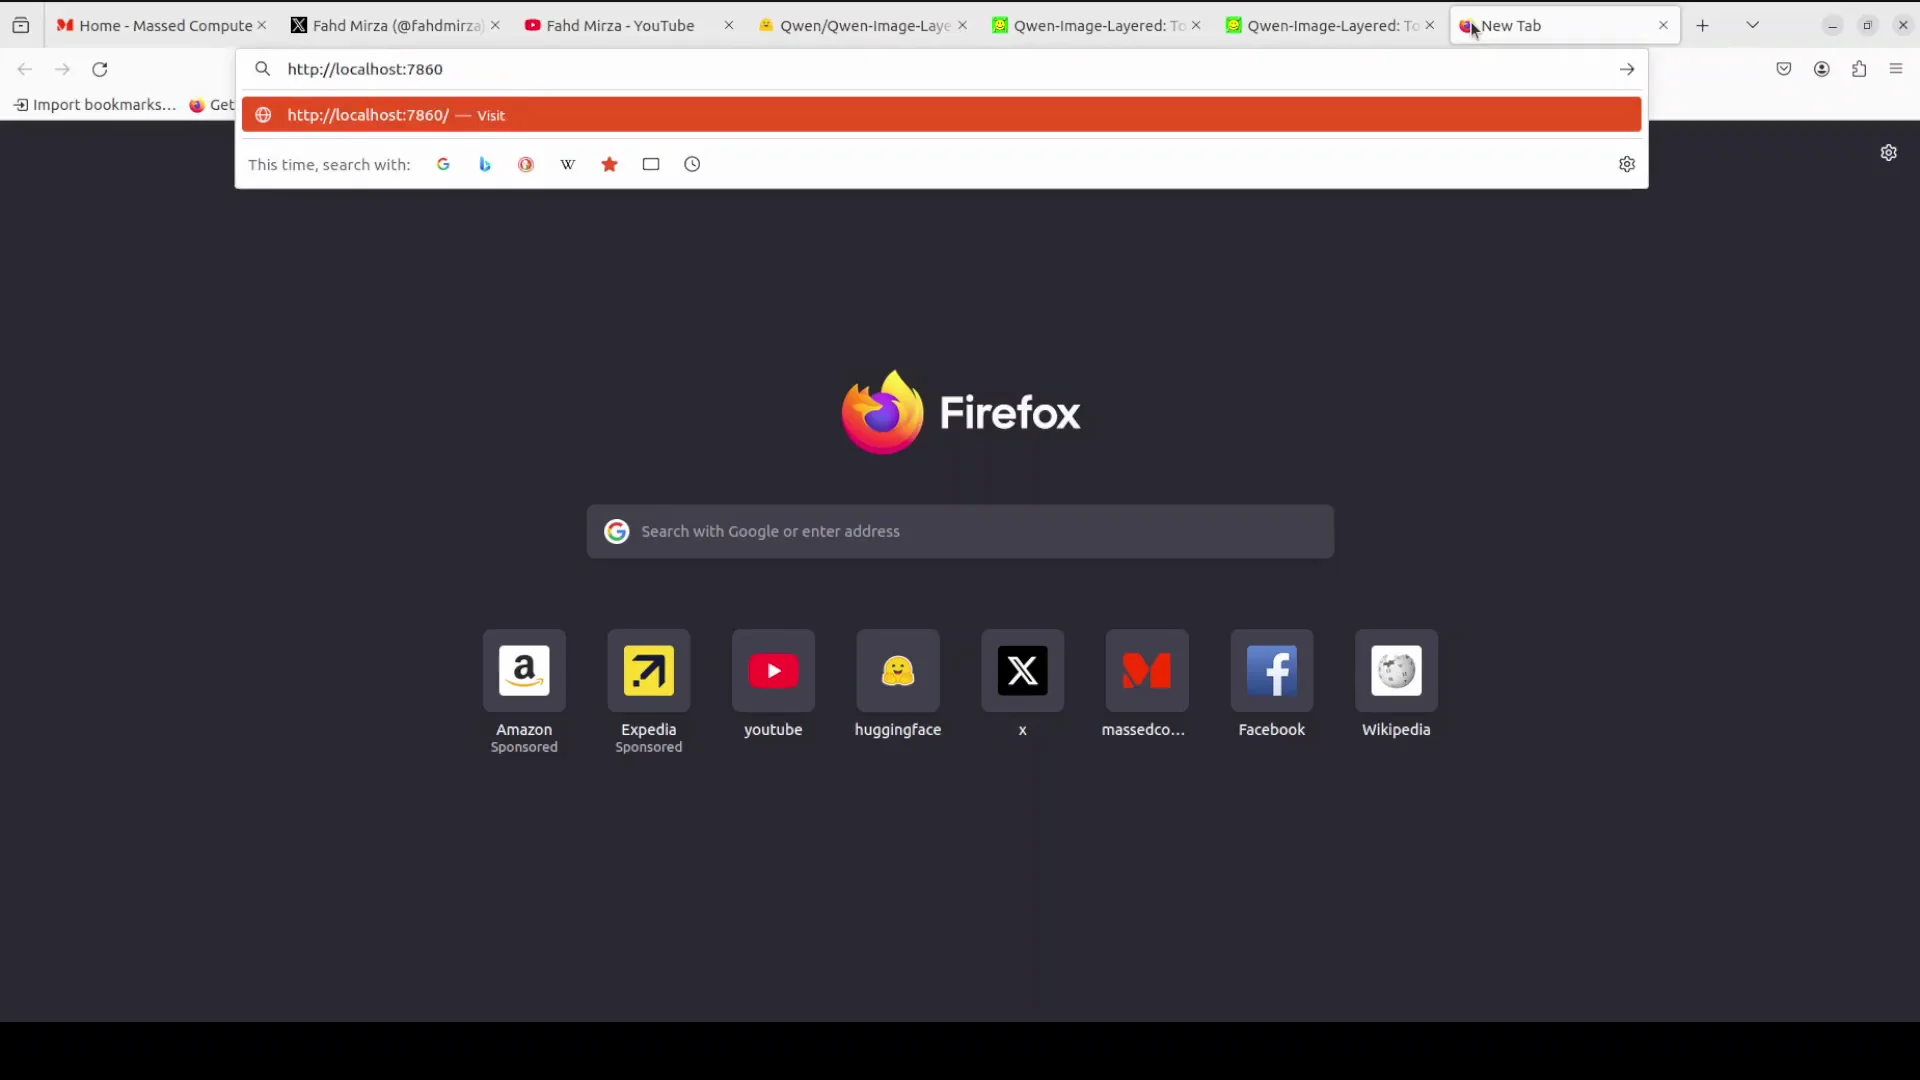Image resolution: width=1920 pixels, height=1080 pixels.
Task: Open the Firefox hamburger application menu
Action: coord(1896,69)
